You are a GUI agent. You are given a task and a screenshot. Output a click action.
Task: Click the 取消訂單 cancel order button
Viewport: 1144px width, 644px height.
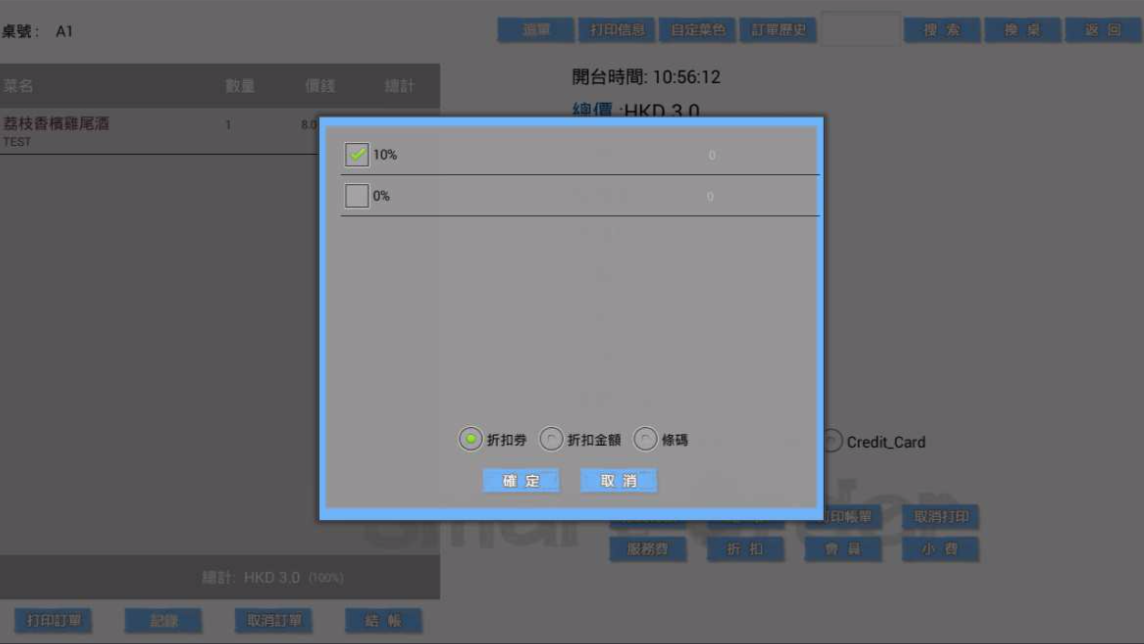click(x=274, y=621)
